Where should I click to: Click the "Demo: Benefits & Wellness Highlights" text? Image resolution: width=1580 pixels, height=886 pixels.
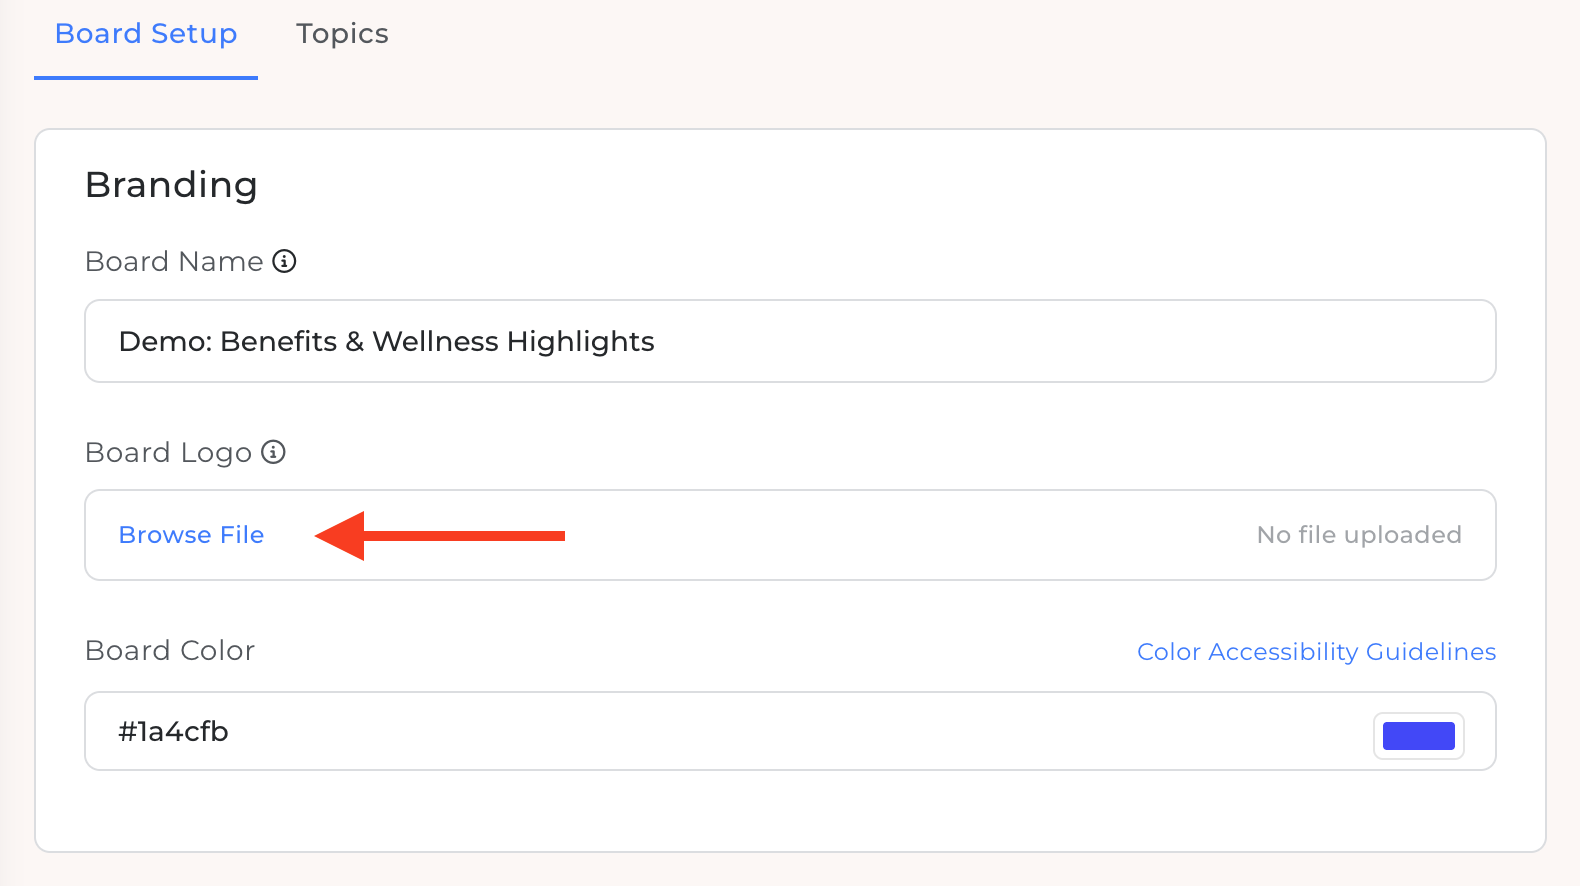(x=386, y=342)
